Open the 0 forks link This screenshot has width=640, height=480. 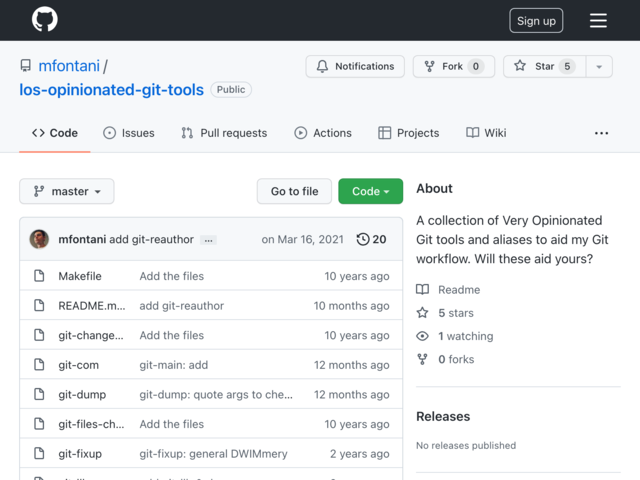click(x=456, y=360)
